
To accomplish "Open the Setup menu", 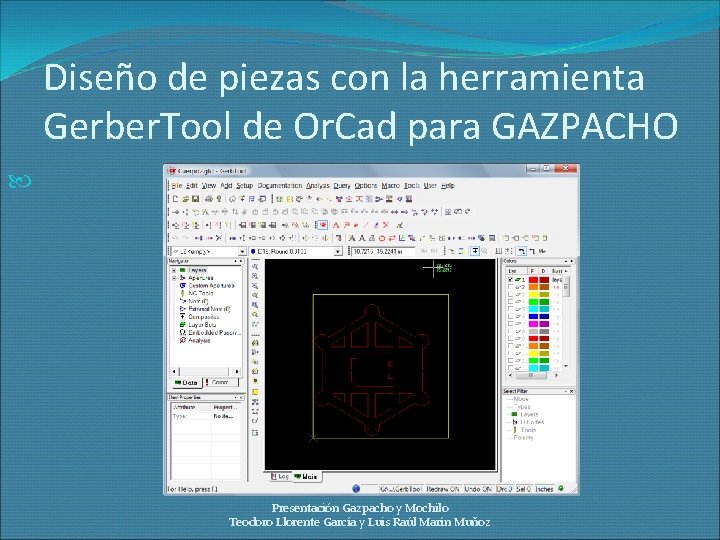I will tap(245, 186).
